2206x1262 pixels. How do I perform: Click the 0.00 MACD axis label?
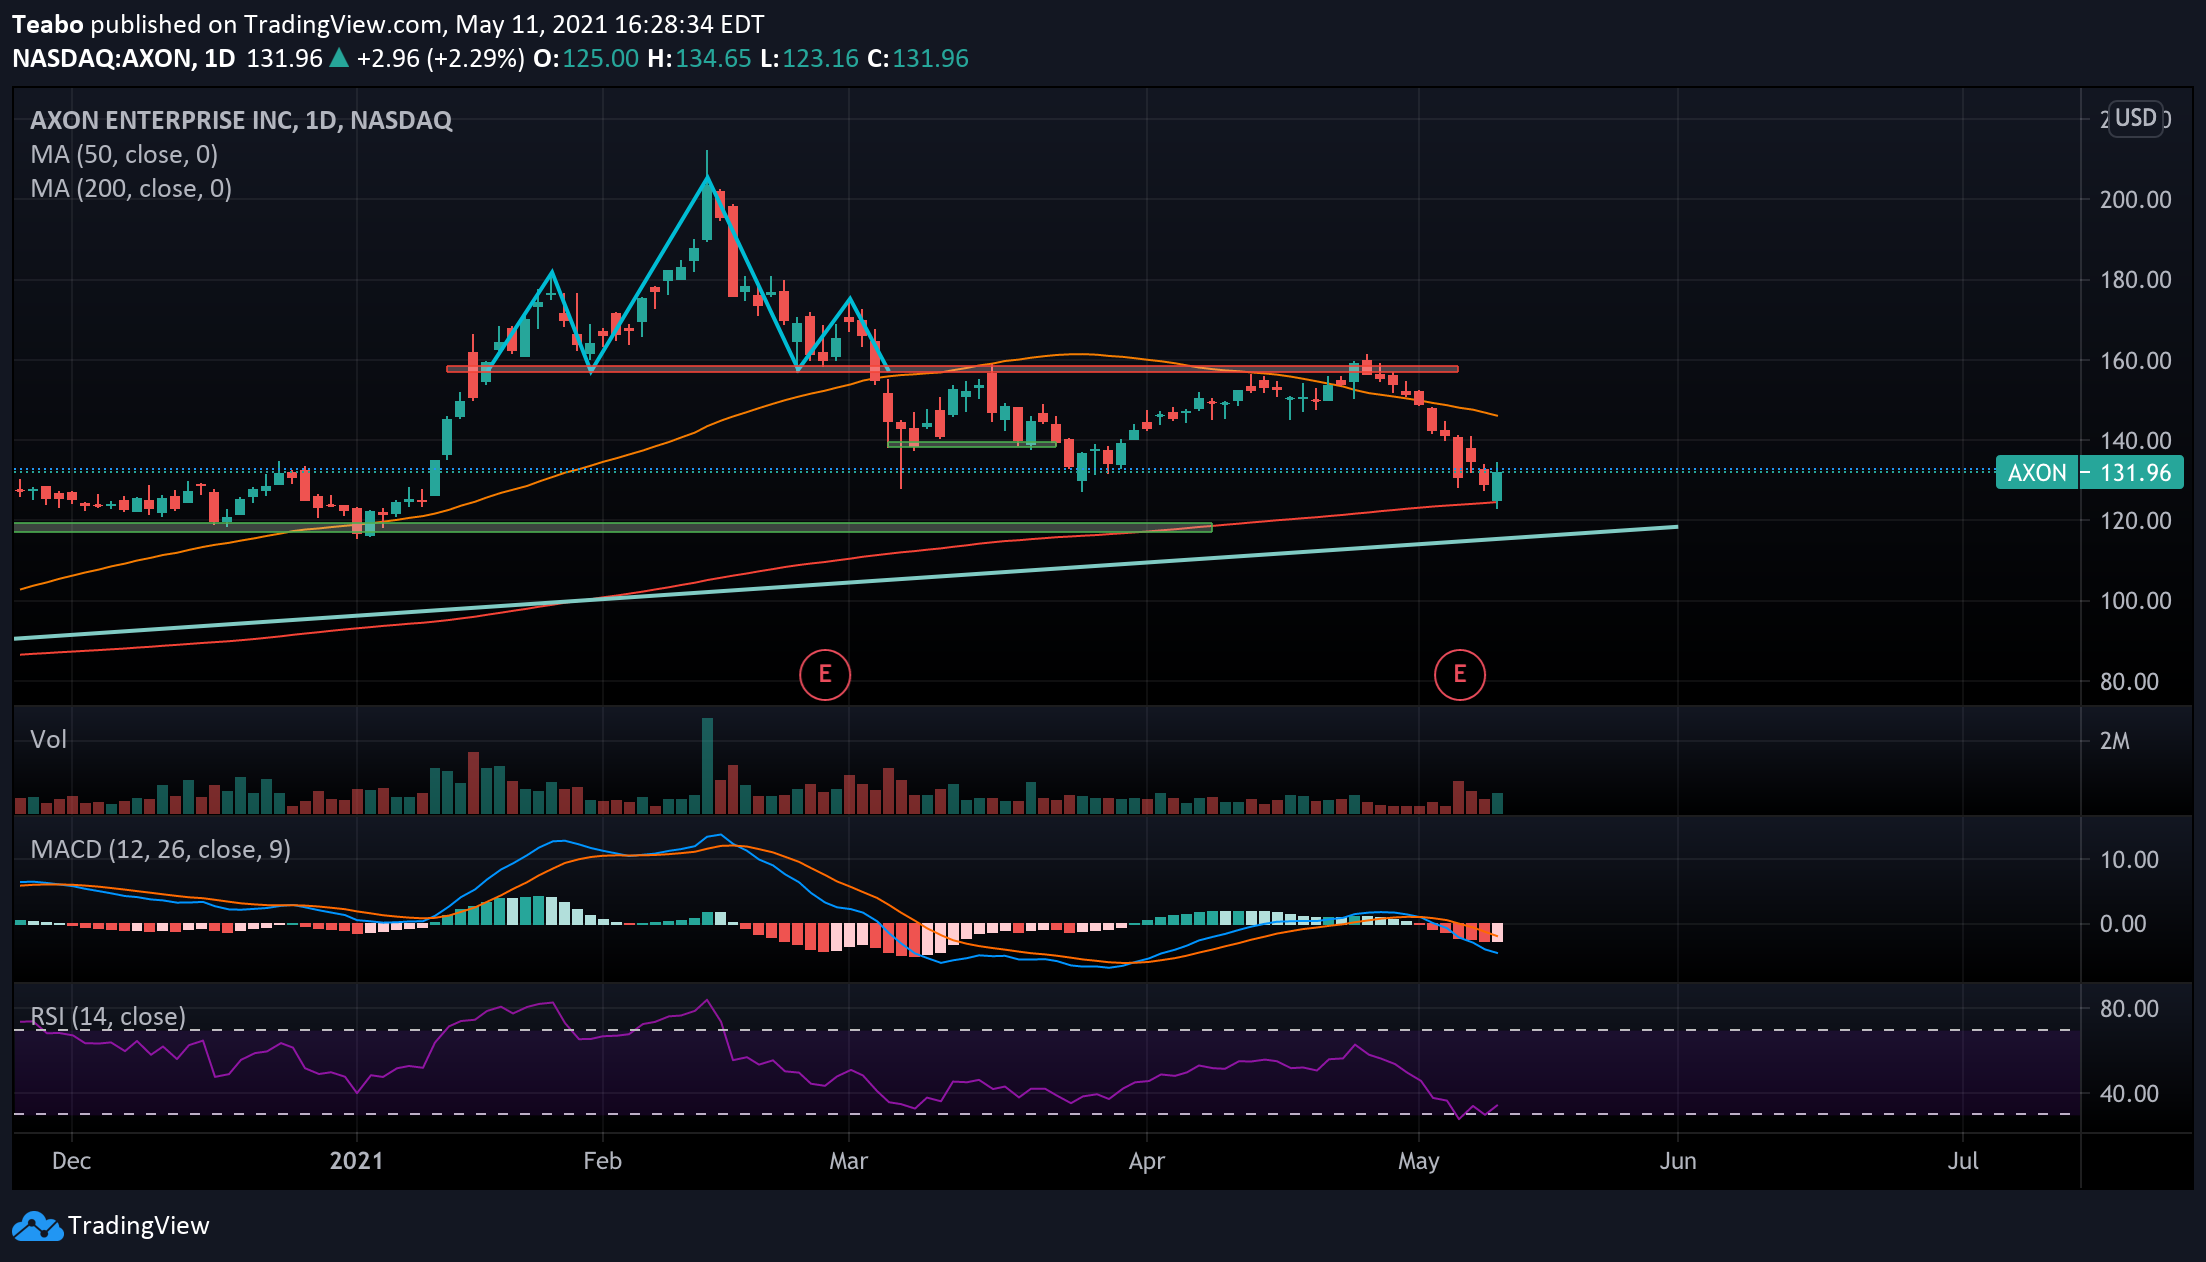(x=2123, y=924)
